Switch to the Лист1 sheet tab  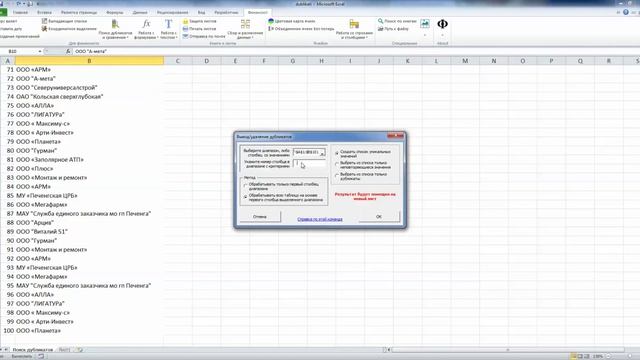coord(64,350)
